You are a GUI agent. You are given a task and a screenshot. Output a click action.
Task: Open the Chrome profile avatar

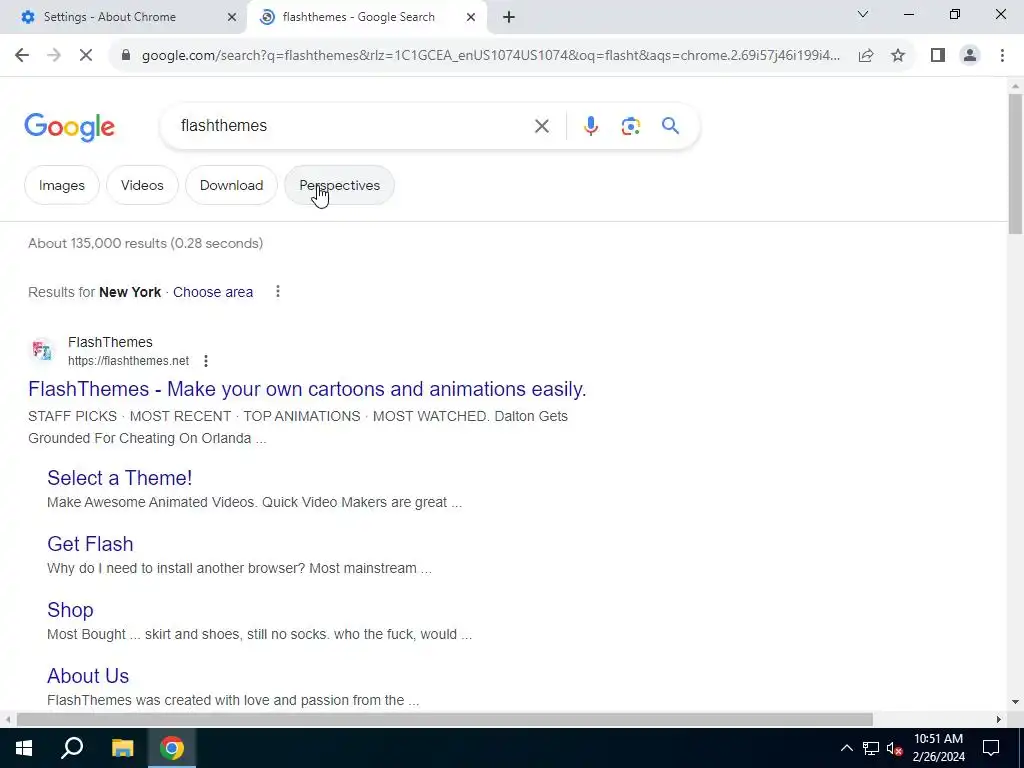[x=970, y=56]
